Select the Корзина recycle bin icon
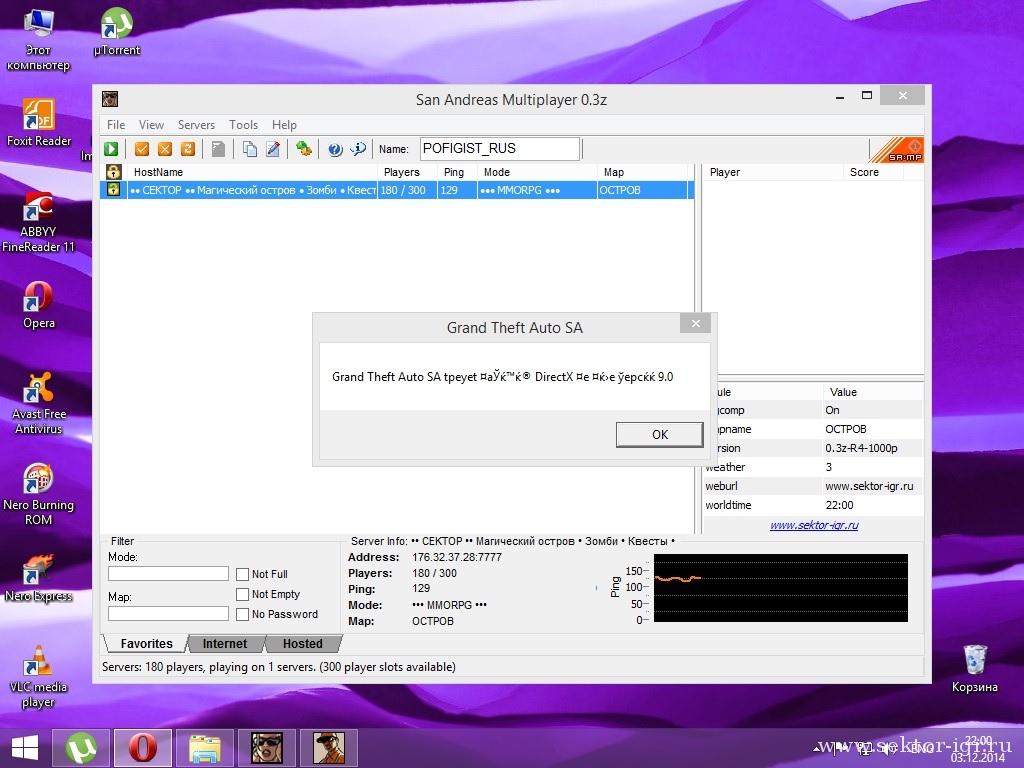 (974, 669)
